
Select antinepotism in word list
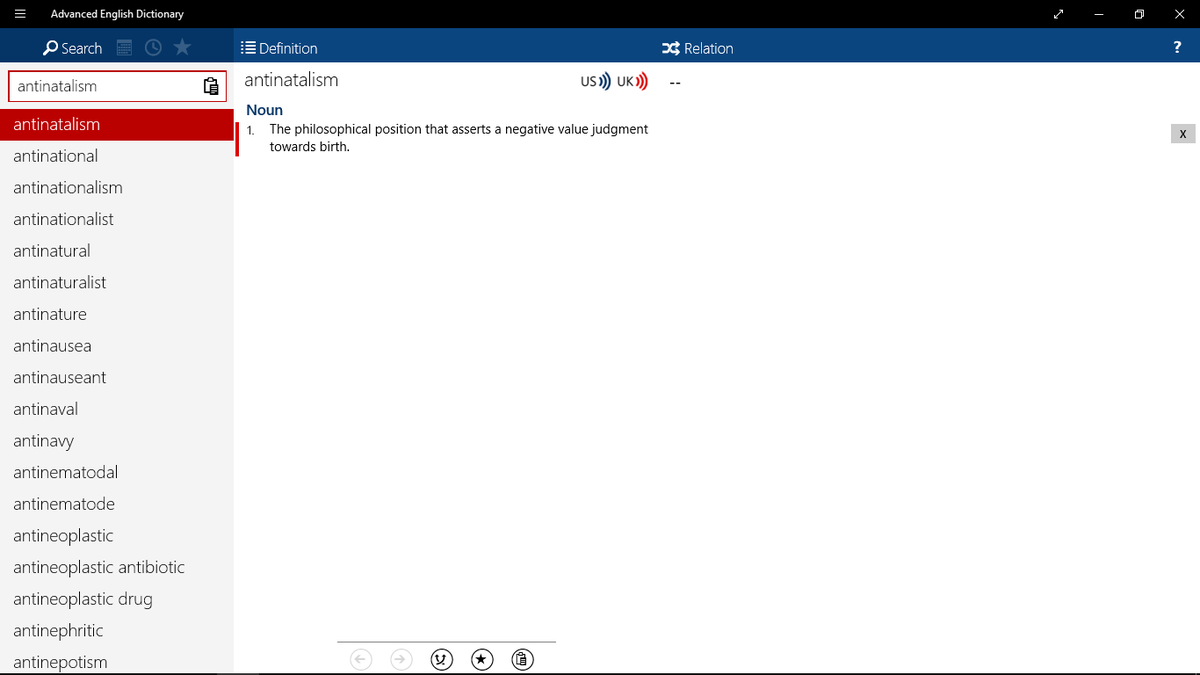pos(116,662)
